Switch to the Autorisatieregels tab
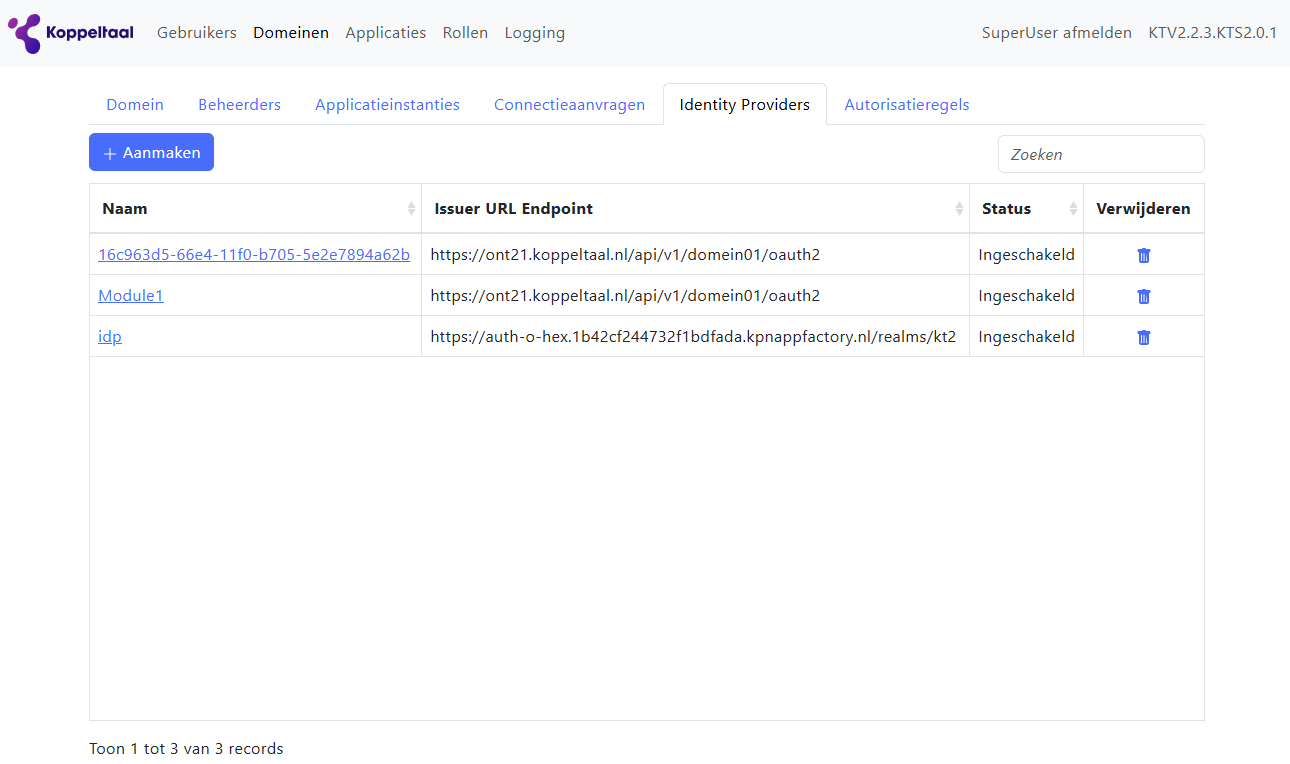Image resolution: width=1290 pixels, height=764 pixels. (x=906, y=105)
